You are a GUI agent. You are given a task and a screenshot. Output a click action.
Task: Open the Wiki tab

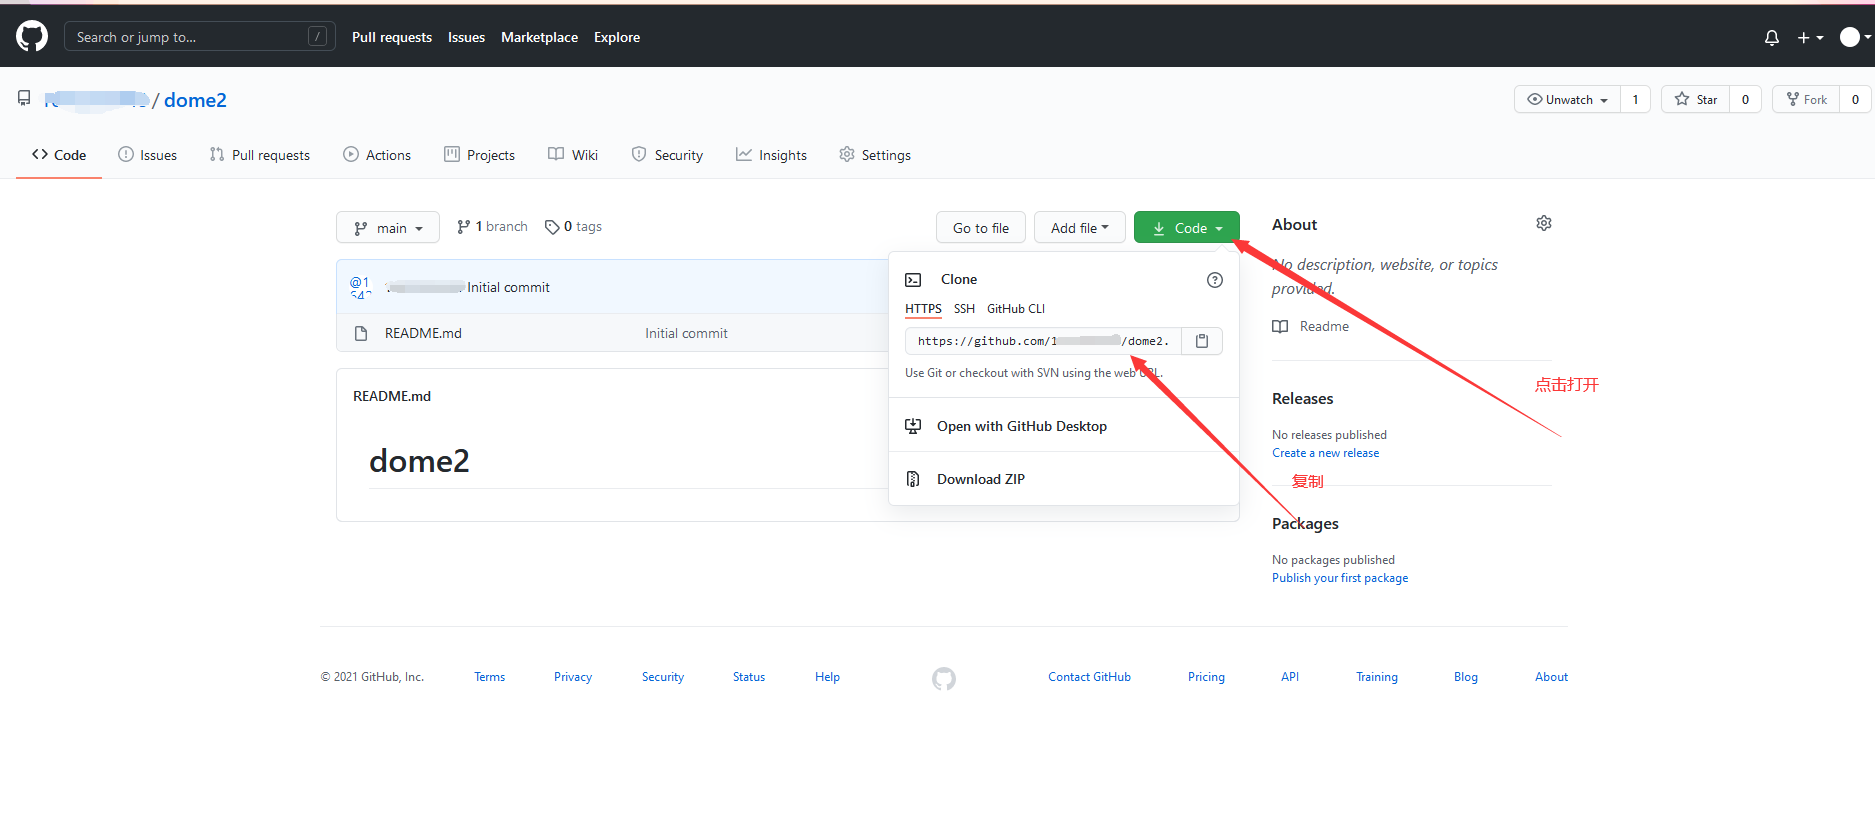point(573,155)
